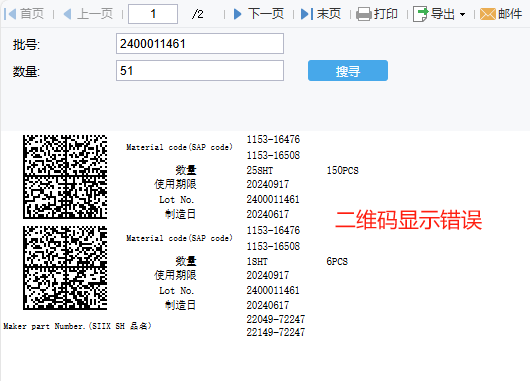This screenshot has height=381, width=530.
Task: Click the red 二维码显示错误 text
Action: 408,220
